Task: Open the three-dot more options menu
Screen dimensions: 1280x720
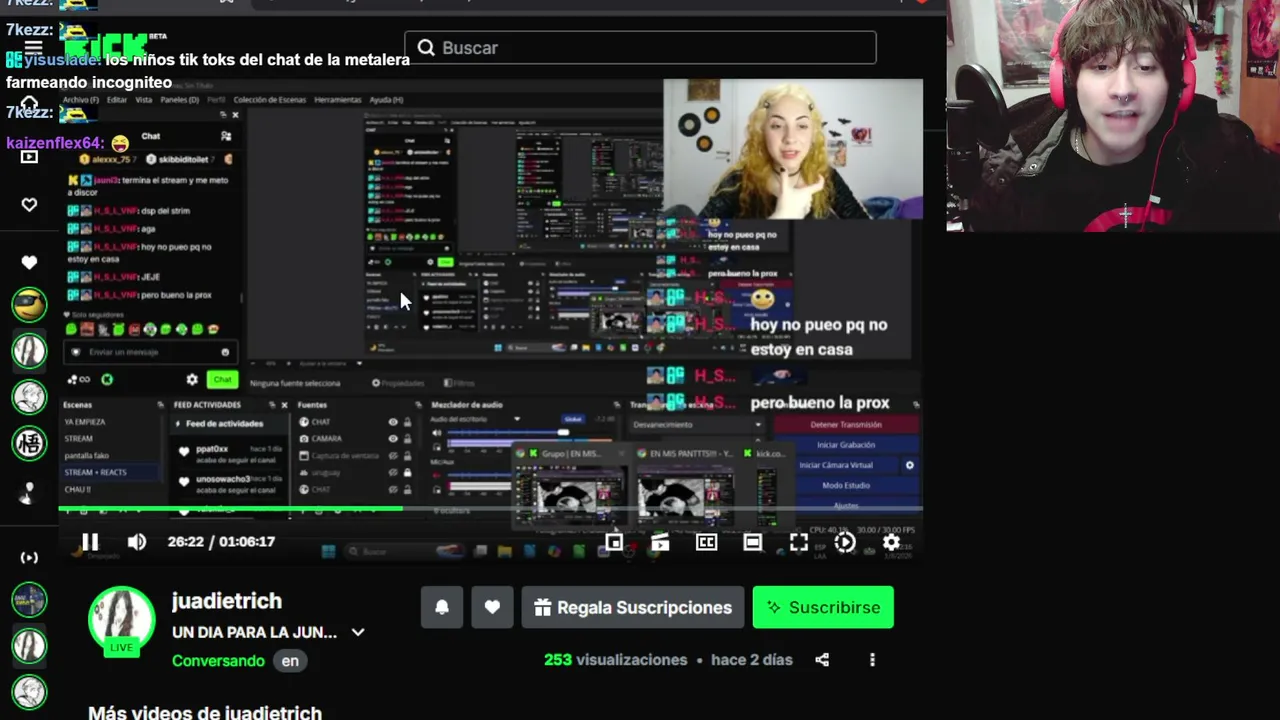Action: [872, 660]
